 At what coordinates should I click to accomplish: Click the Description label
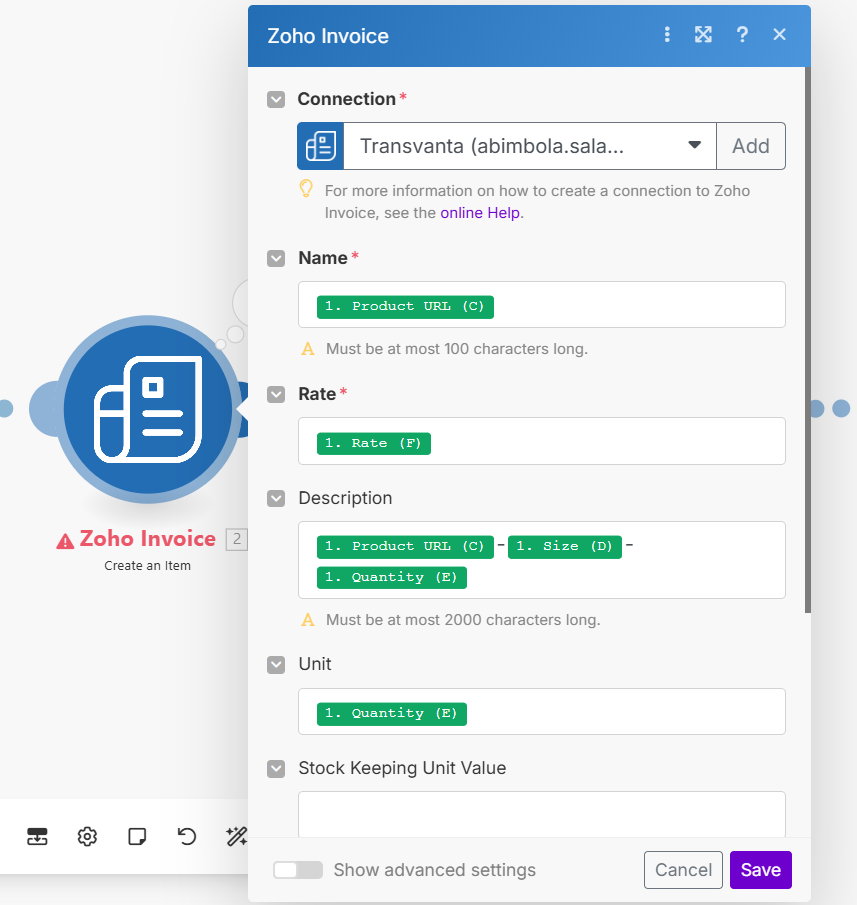345,498
